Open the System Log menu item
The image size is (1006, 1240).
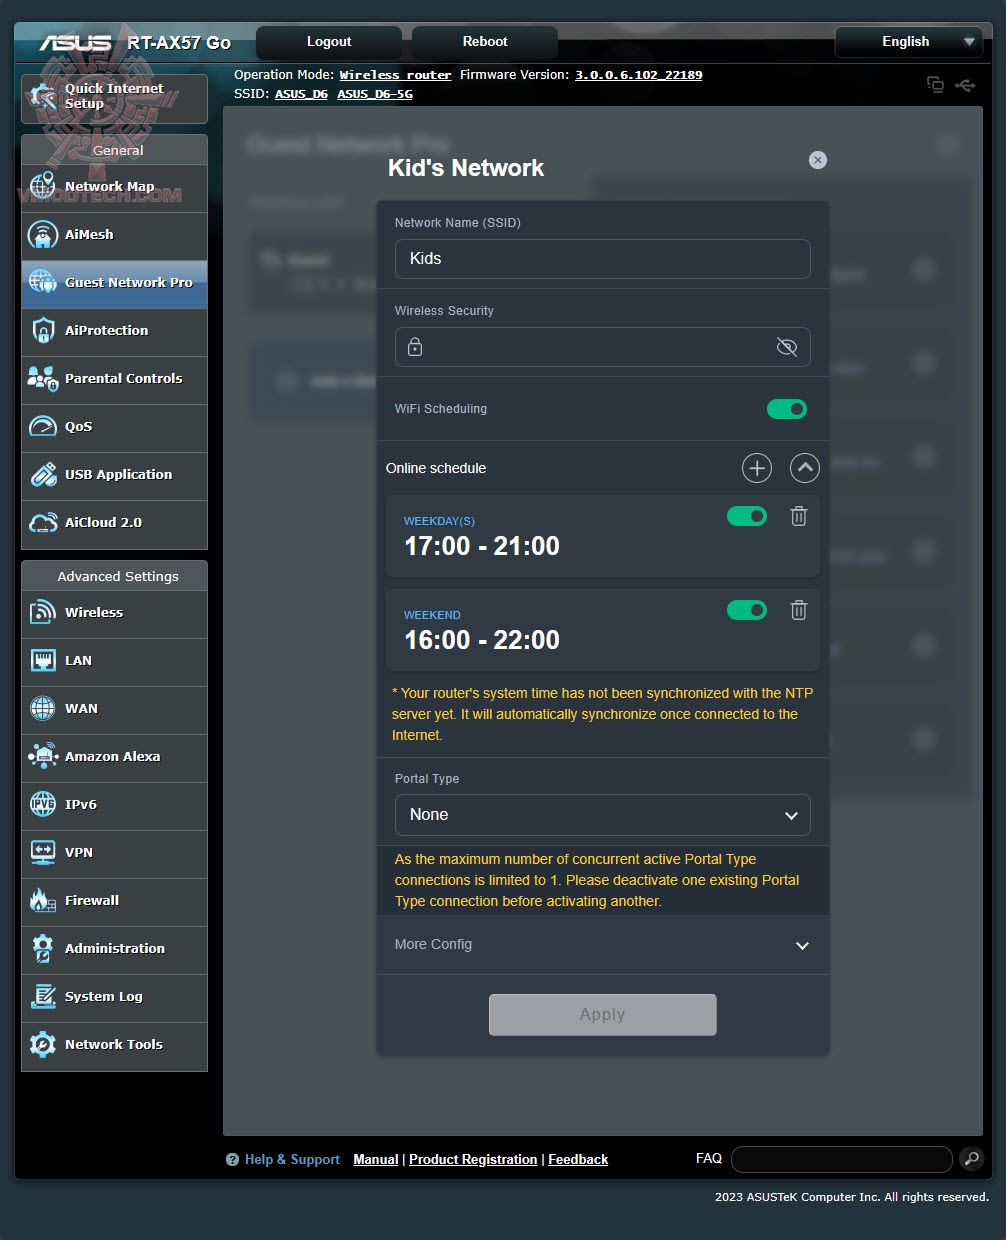click(114, 997)
